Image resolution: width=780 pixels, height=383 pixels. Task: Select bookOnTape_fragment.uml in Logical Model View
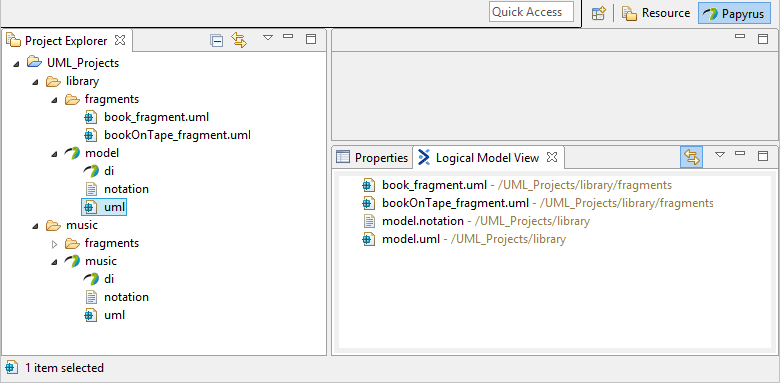coord(548,203)
